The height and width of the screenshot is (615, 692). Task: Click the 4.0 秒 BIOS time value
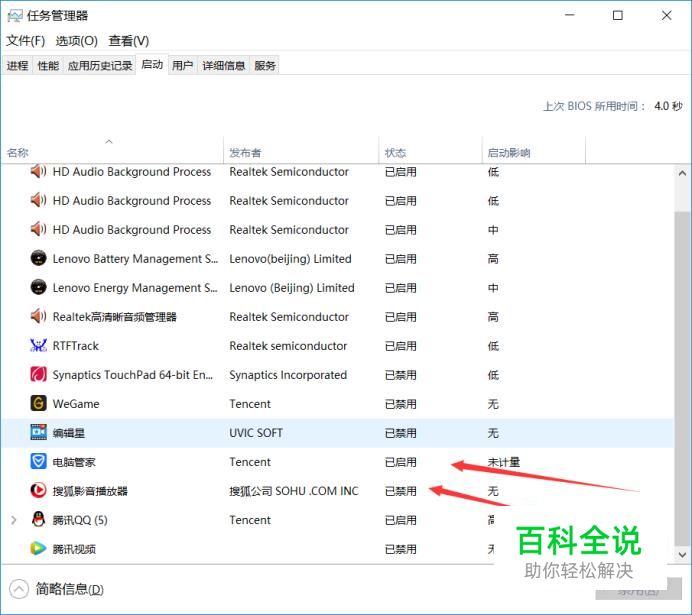pyautogui.click(x=668, y=106)
